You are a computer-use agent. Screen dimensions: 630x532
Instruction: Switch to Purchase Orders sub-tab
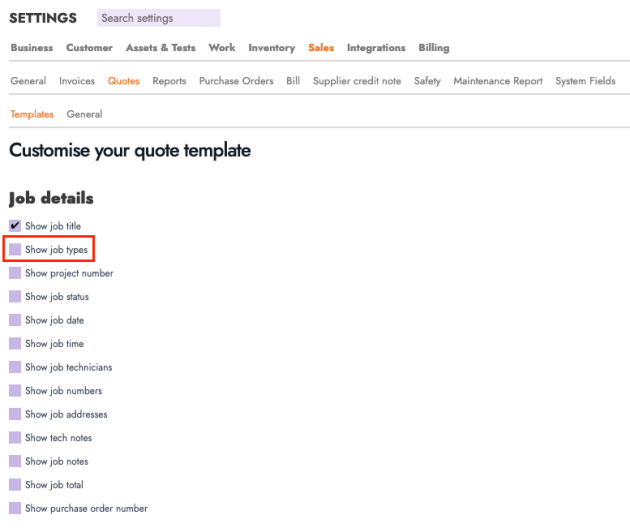236,81
